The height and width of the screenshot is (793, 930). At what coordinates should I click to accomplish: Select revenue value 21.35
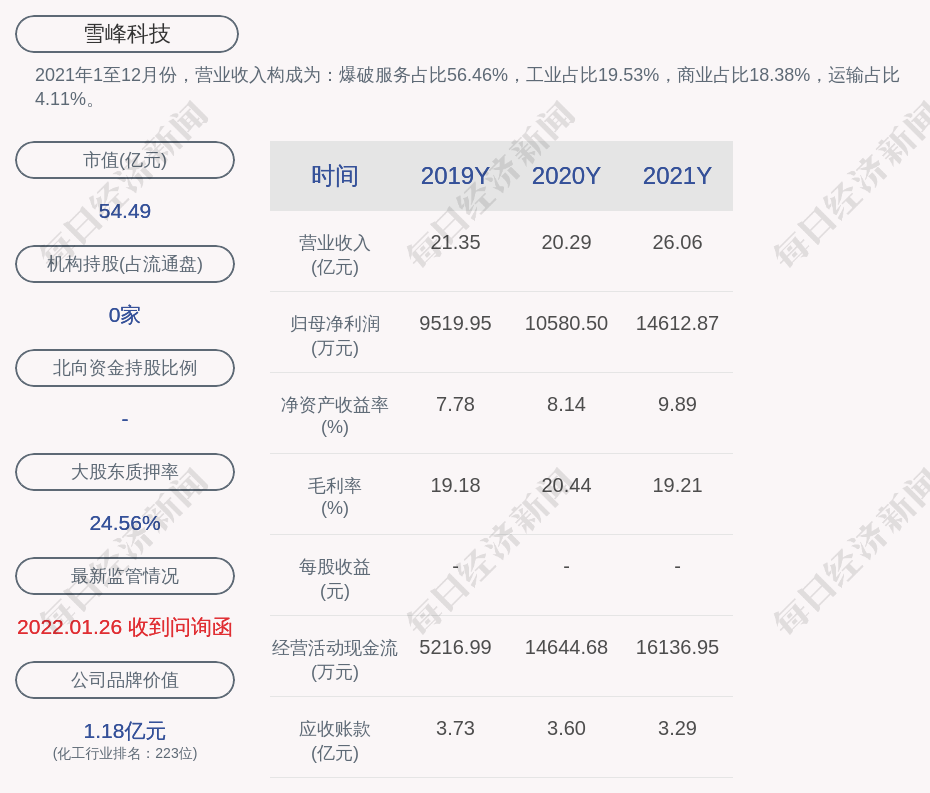coord(456,243)
